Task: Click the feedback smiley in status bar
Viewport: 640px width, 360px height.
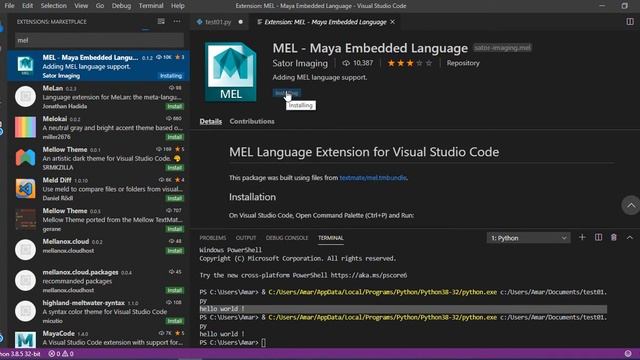Action: click(x=628, y=353)
